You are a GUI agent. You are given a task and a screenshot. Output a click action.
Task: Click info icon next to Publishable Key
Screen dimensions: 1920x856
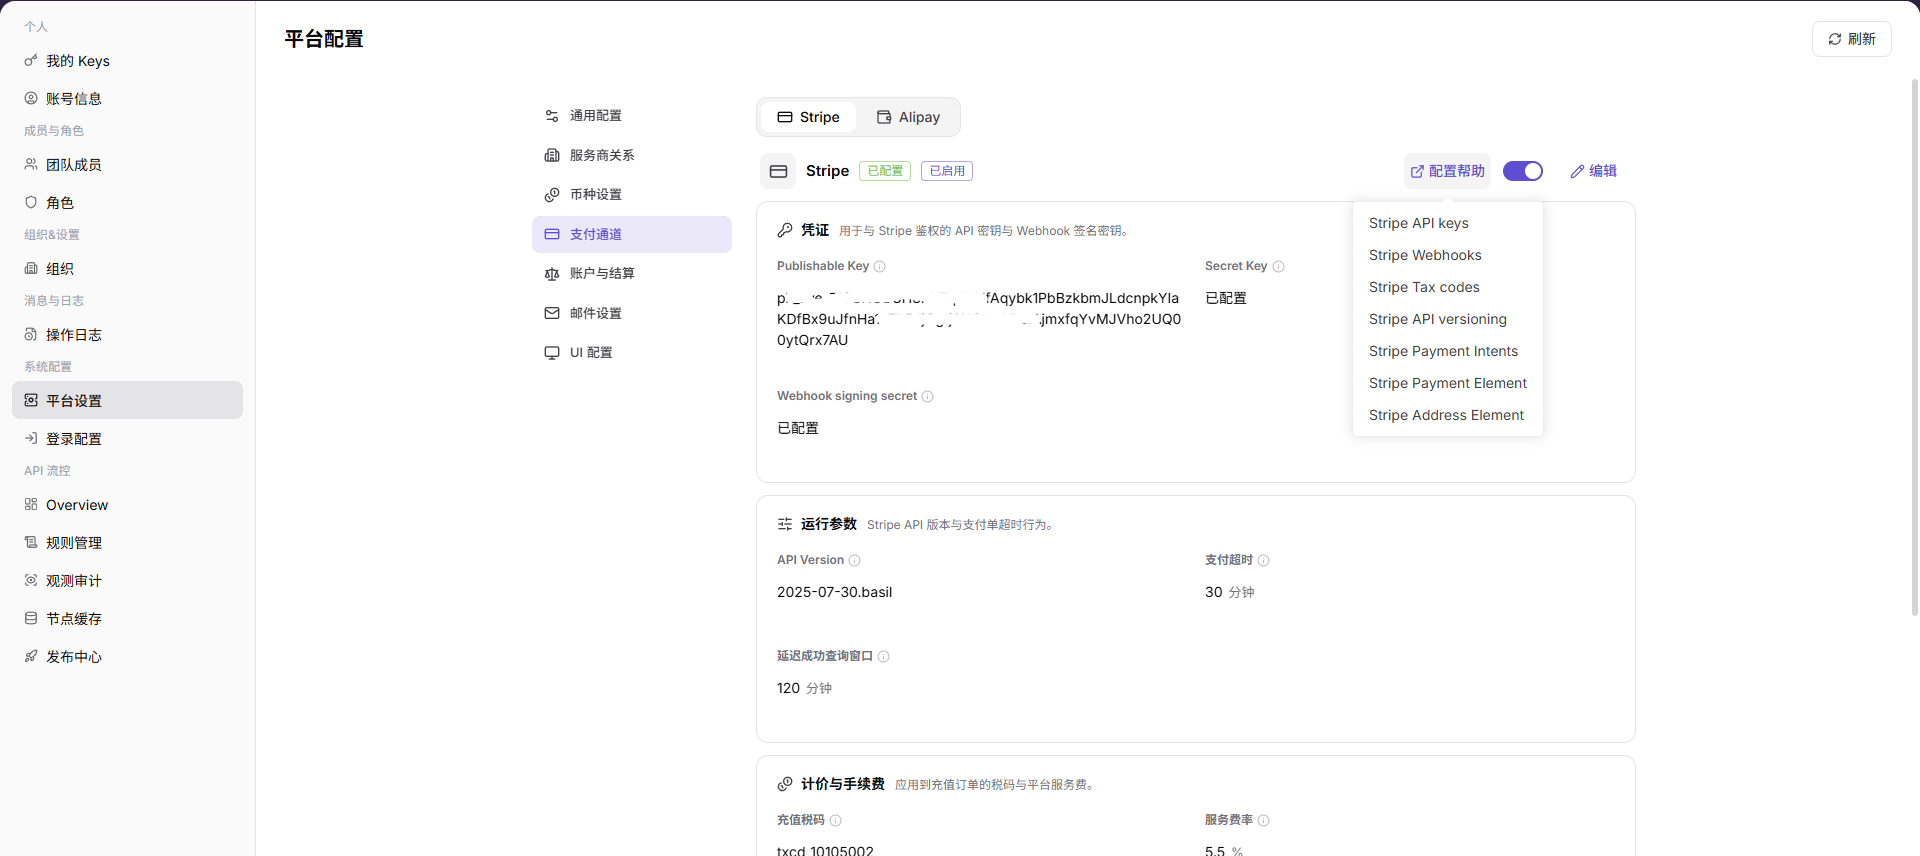tap(880, 266)
